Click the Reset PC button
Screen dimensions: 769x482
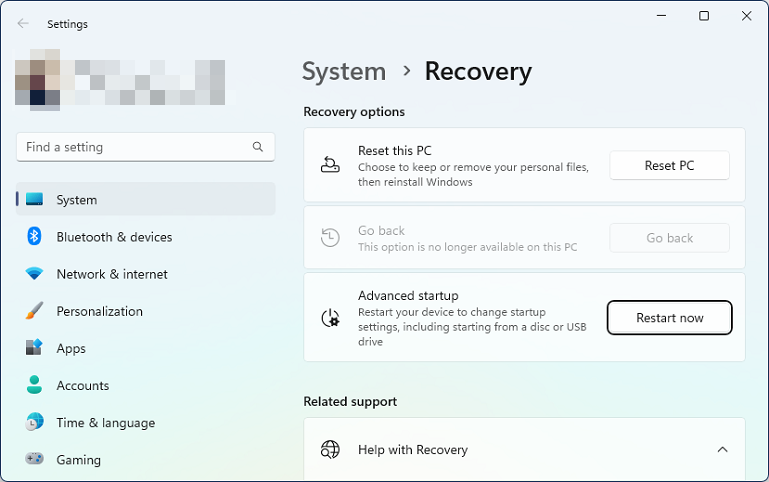pyautogui.click(x=669, y=165)
